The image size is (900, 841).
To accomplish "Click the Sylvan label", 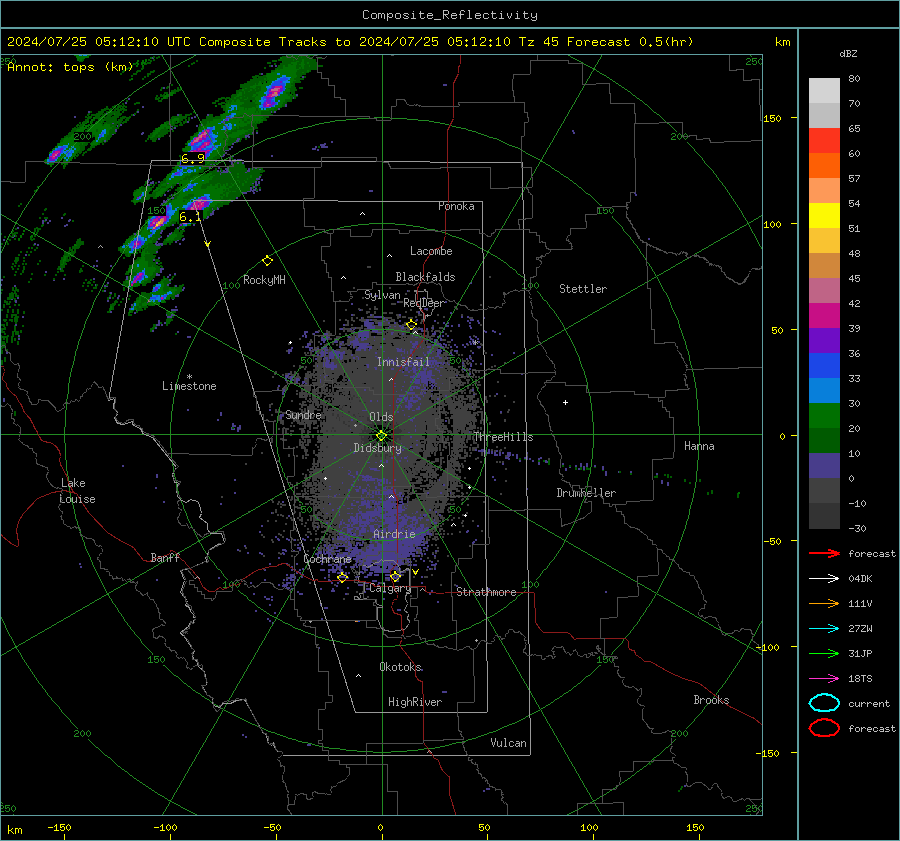I will pyautogui.click(x=382, y=295).
